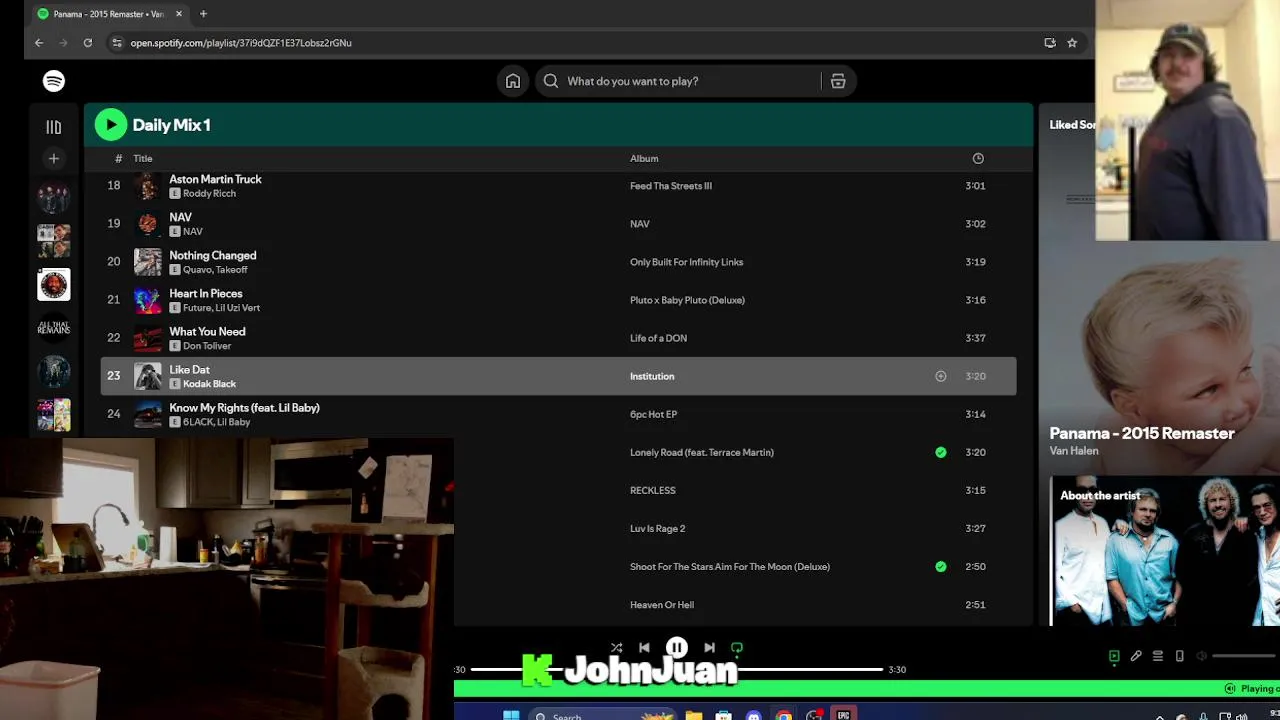This screenshot has width=1280, height=720.
Task: Go back in browser
Action: [39, 43]
